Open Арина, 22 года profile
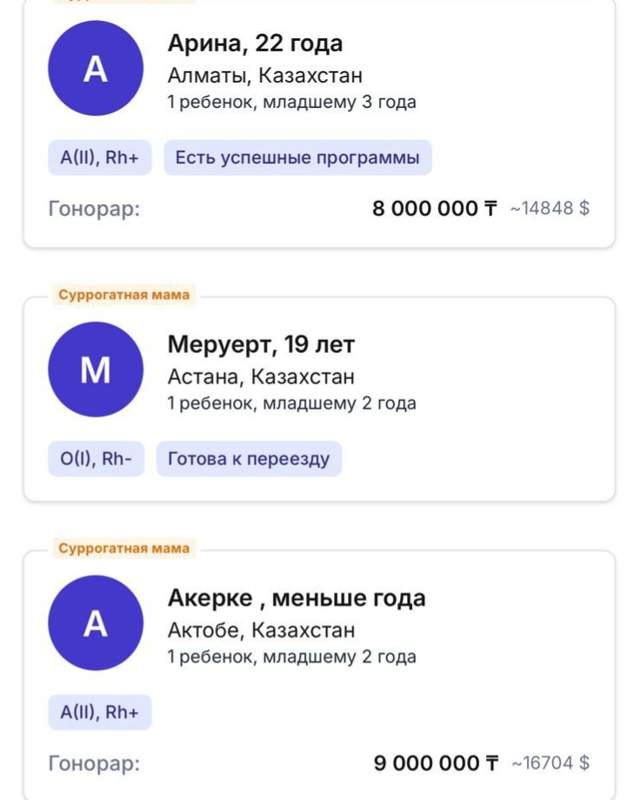640x800 pixels. click(257, 44)
